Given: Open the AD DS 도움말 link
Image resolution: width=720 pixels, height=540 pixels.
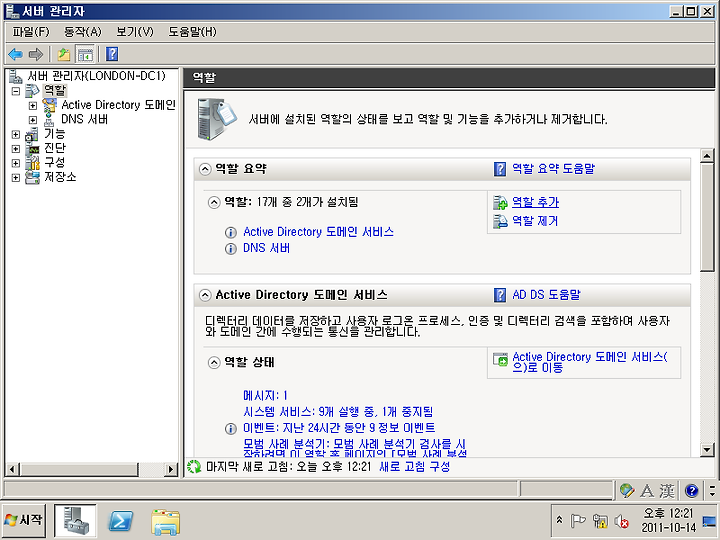Looking at the screenshot, I should pyautogui.click(x=546, y=294).
